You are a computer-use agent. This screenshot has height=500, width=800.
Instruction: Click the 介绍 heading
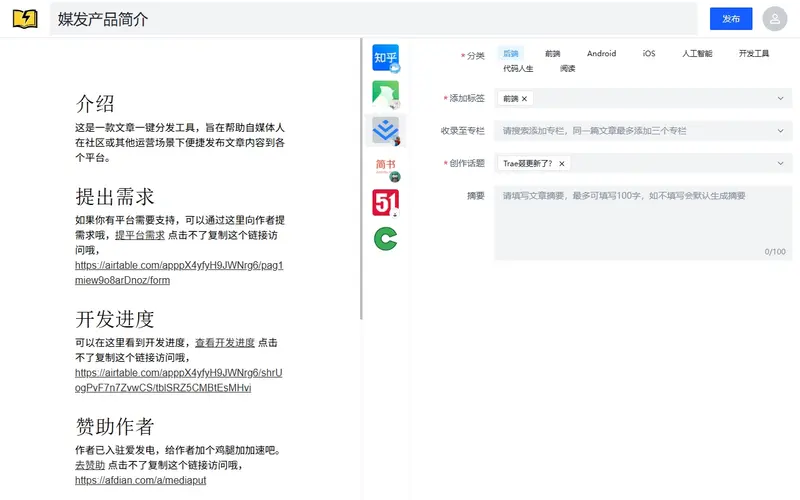[x=95, y=104]
